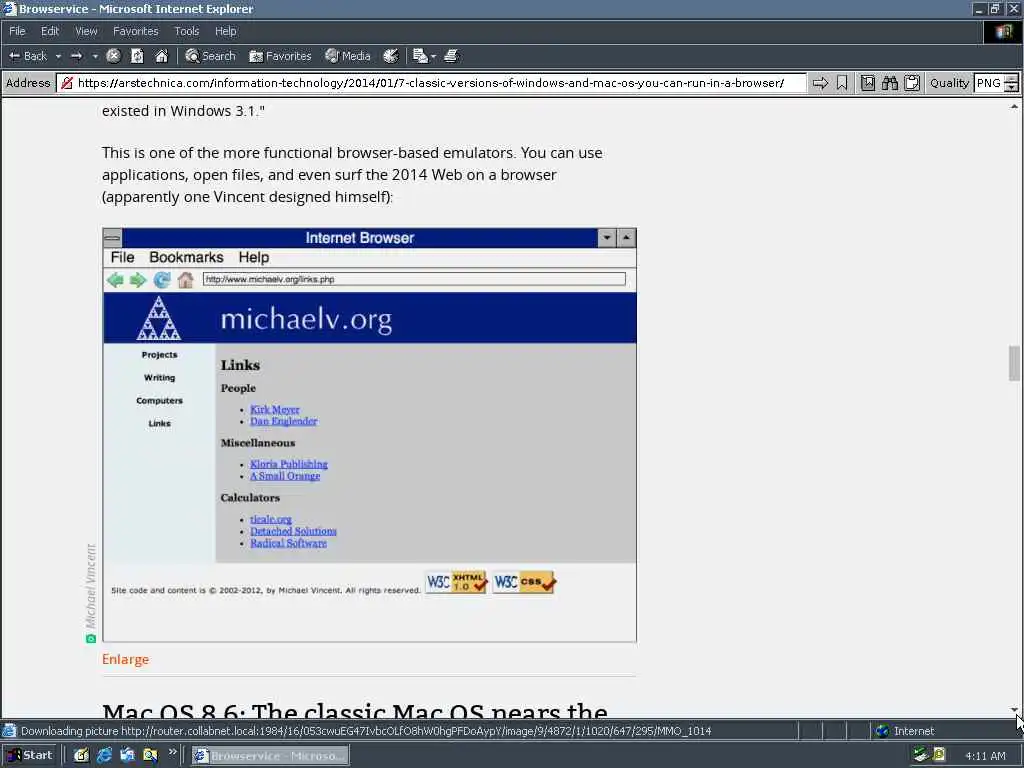Click the fourth quick launch search icon
This screenshot has height=768, width=1024.
[x=150, y=756]
